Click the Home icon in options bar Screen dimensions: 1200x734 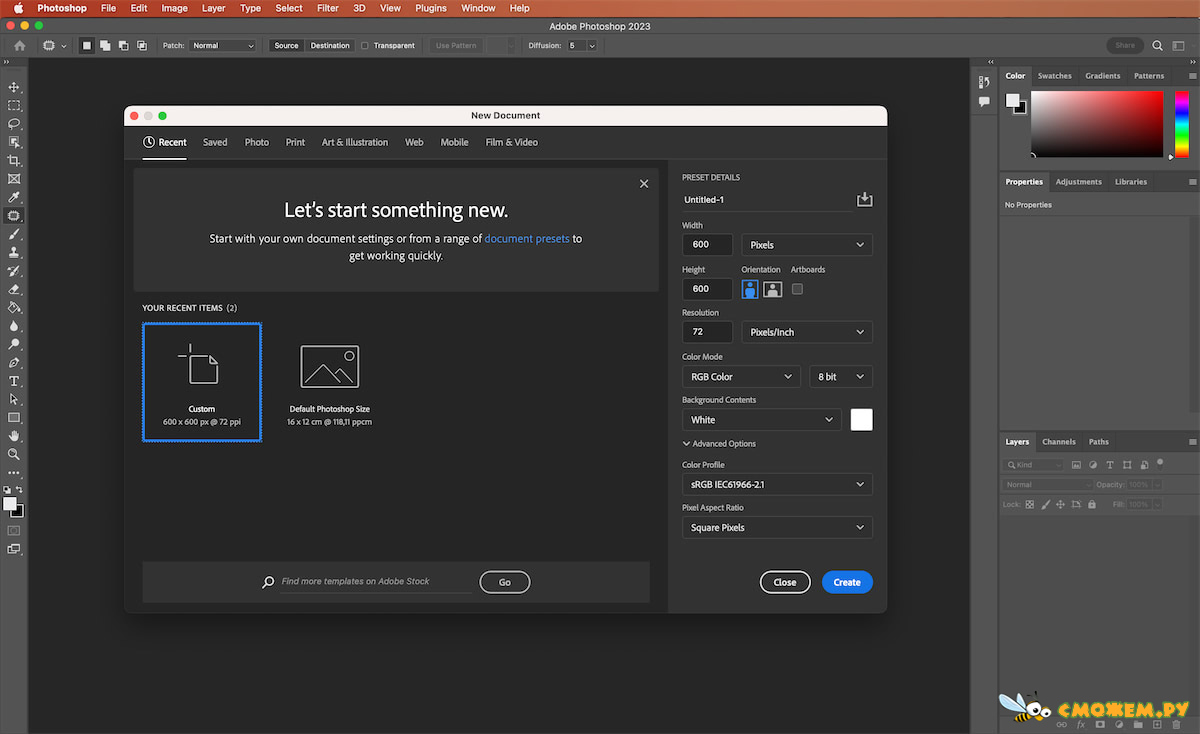click(19, 45)
